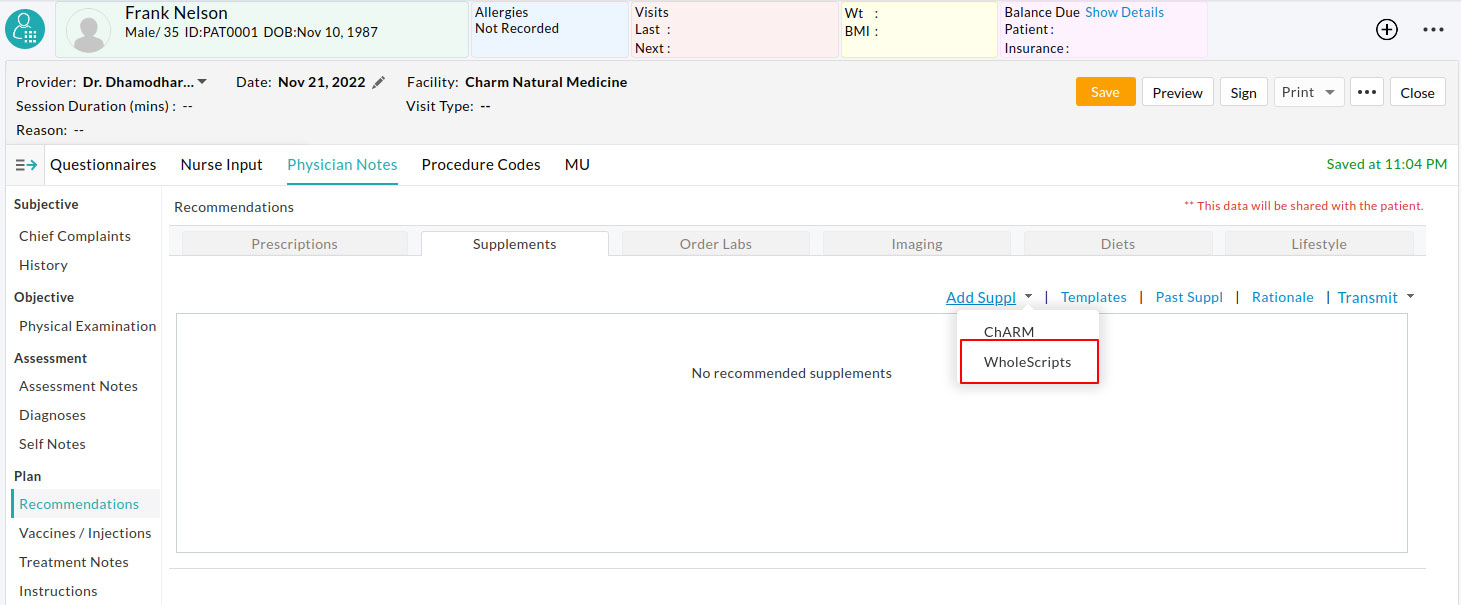Switch to the Order Labs tab
This screenshot has height=605, width=1461.
(715, 243)
